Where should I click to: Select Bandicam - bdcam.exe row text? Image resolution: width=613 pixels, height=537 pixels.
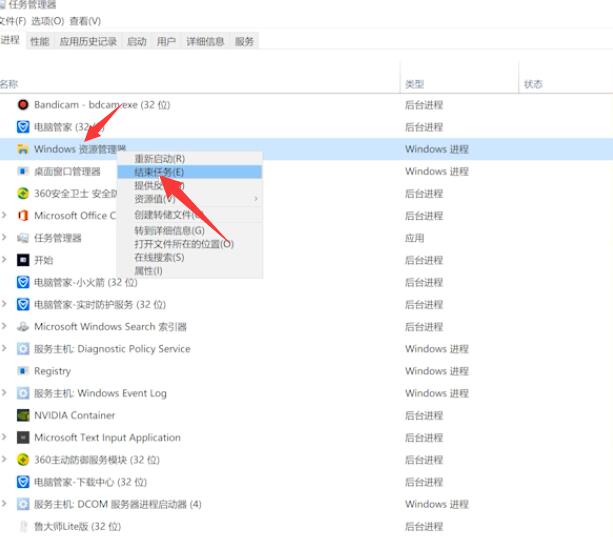pyautogui.click(x=102, y=105)
